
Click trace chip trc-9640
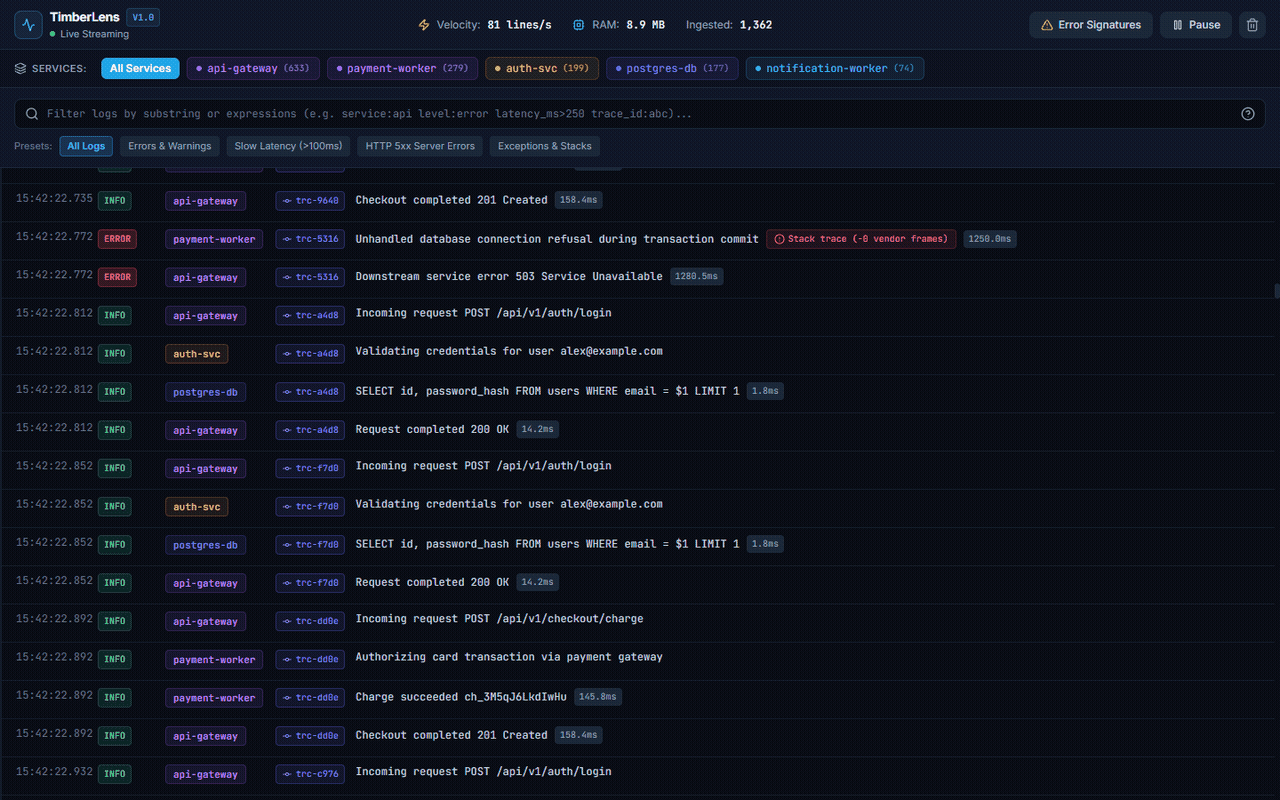tap(309, 201)
